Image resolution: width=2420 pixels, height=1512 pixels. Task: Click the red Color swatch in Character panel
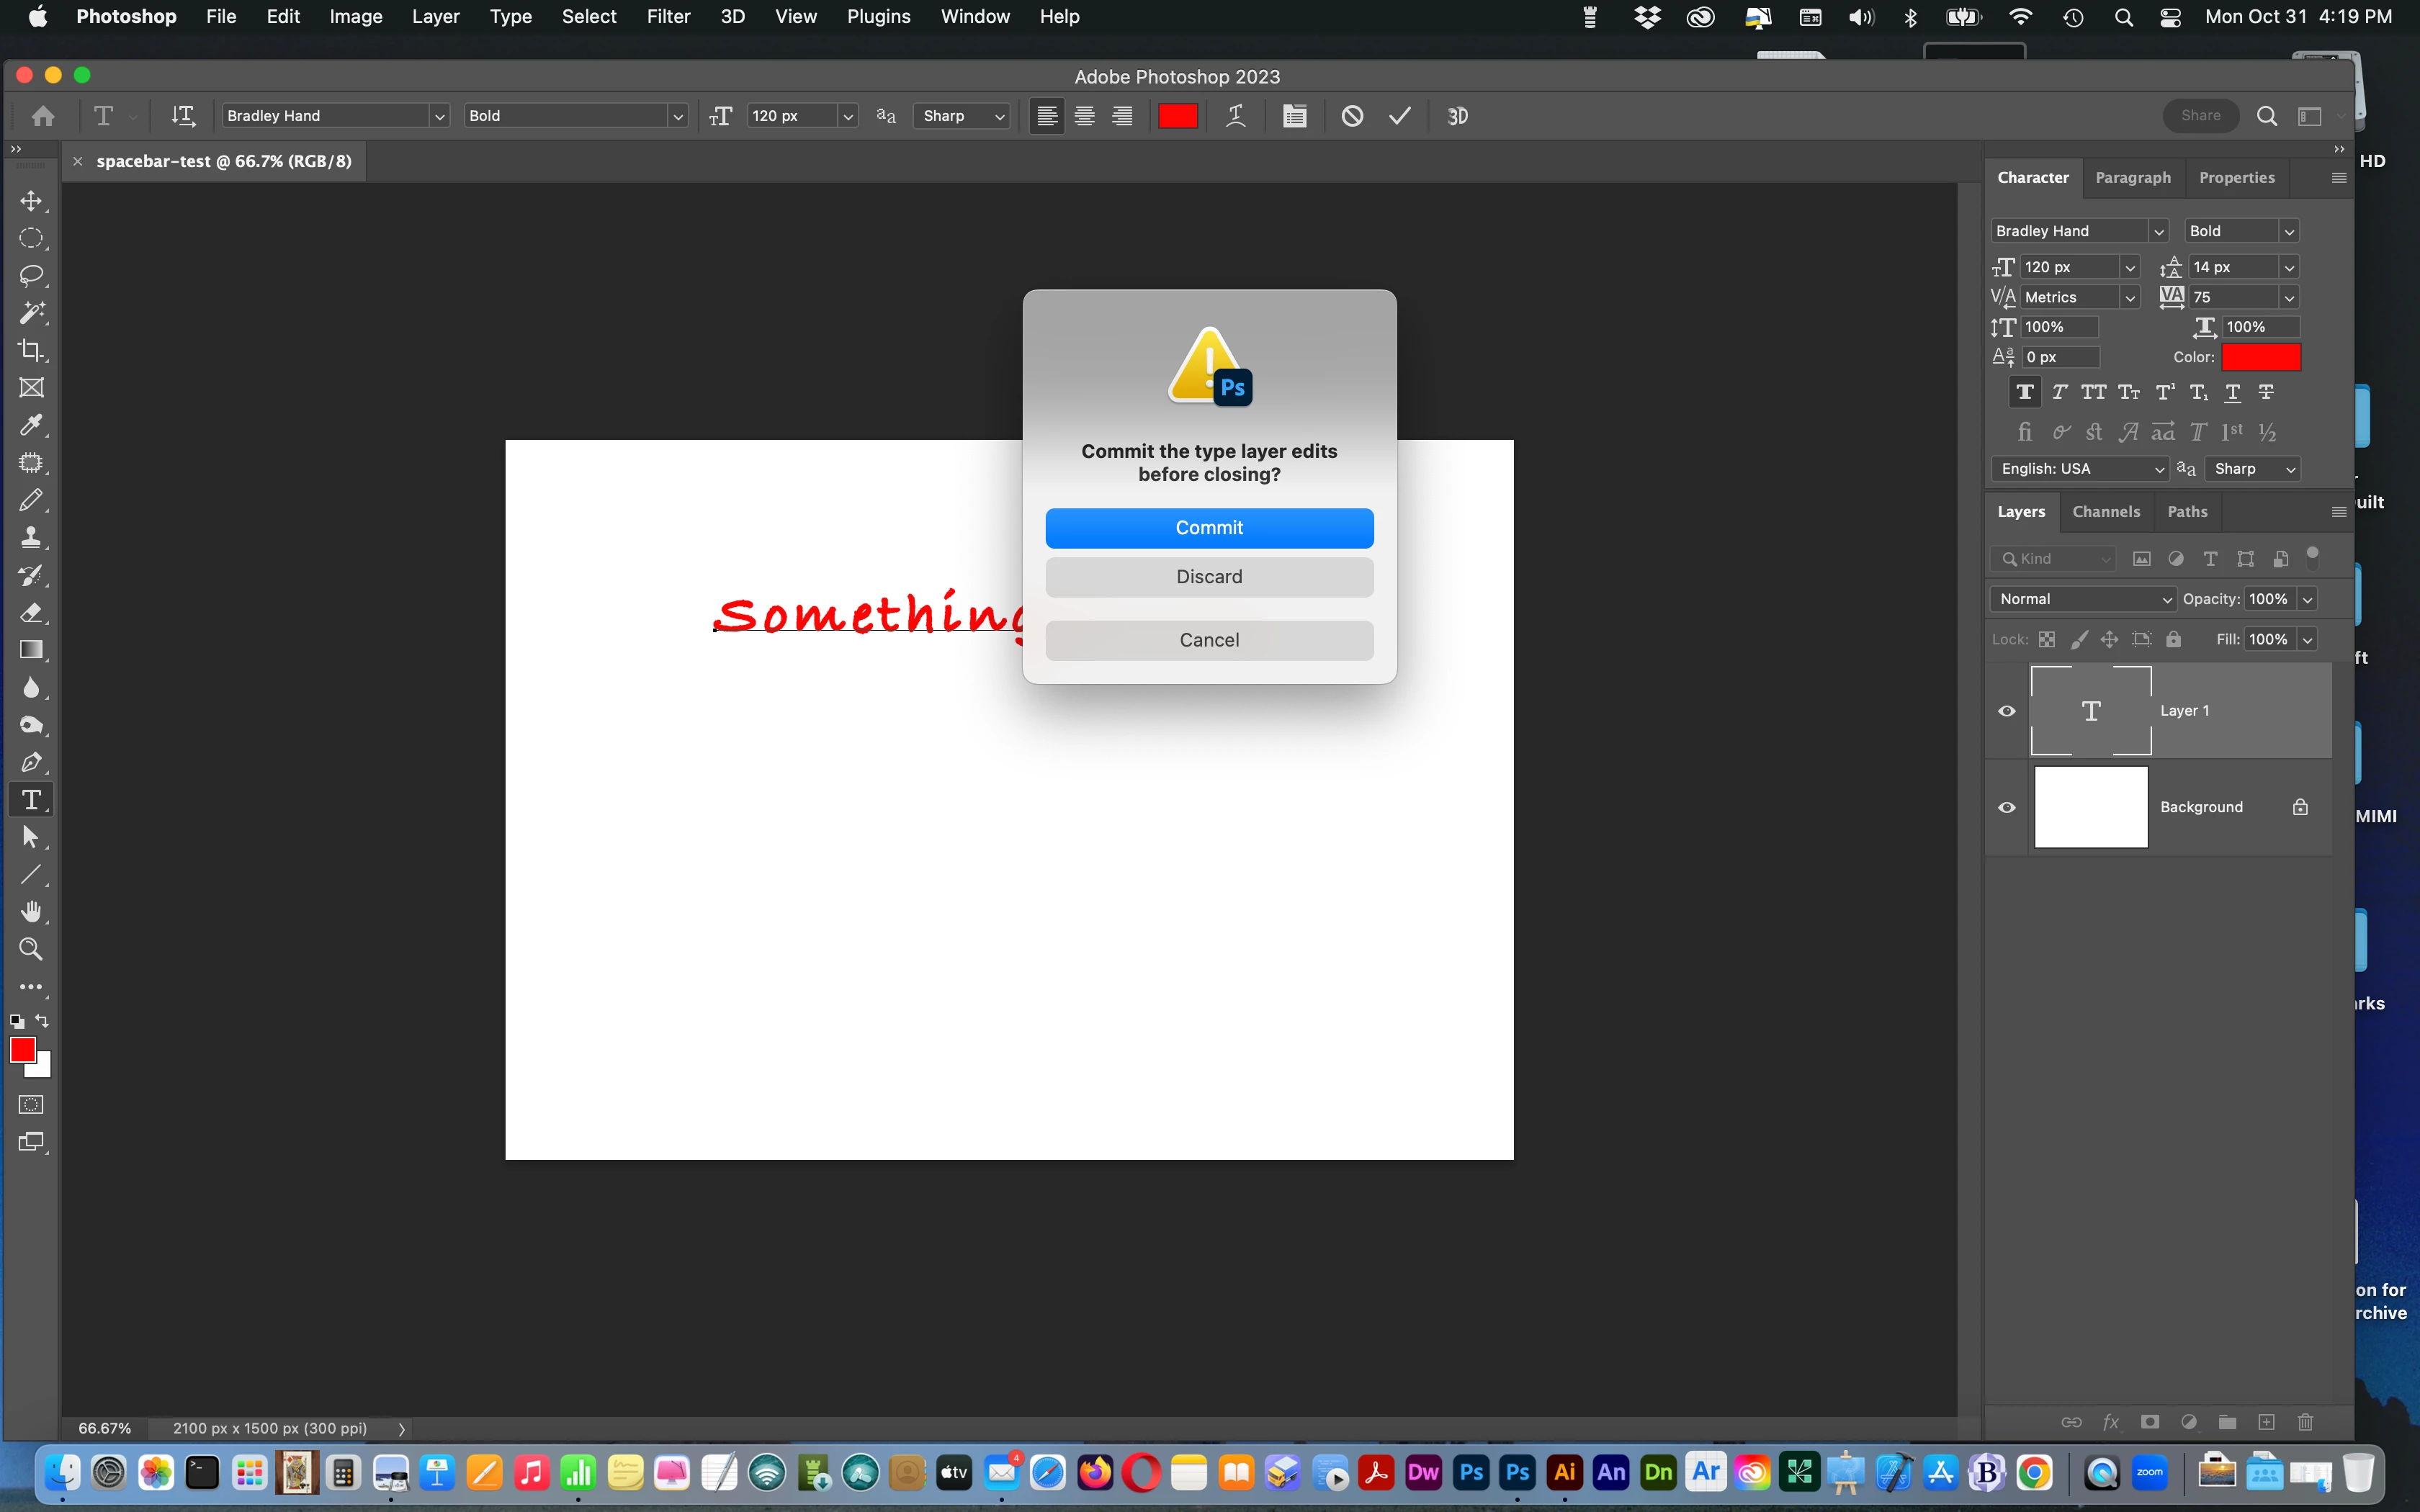(x=2261, y=357)
